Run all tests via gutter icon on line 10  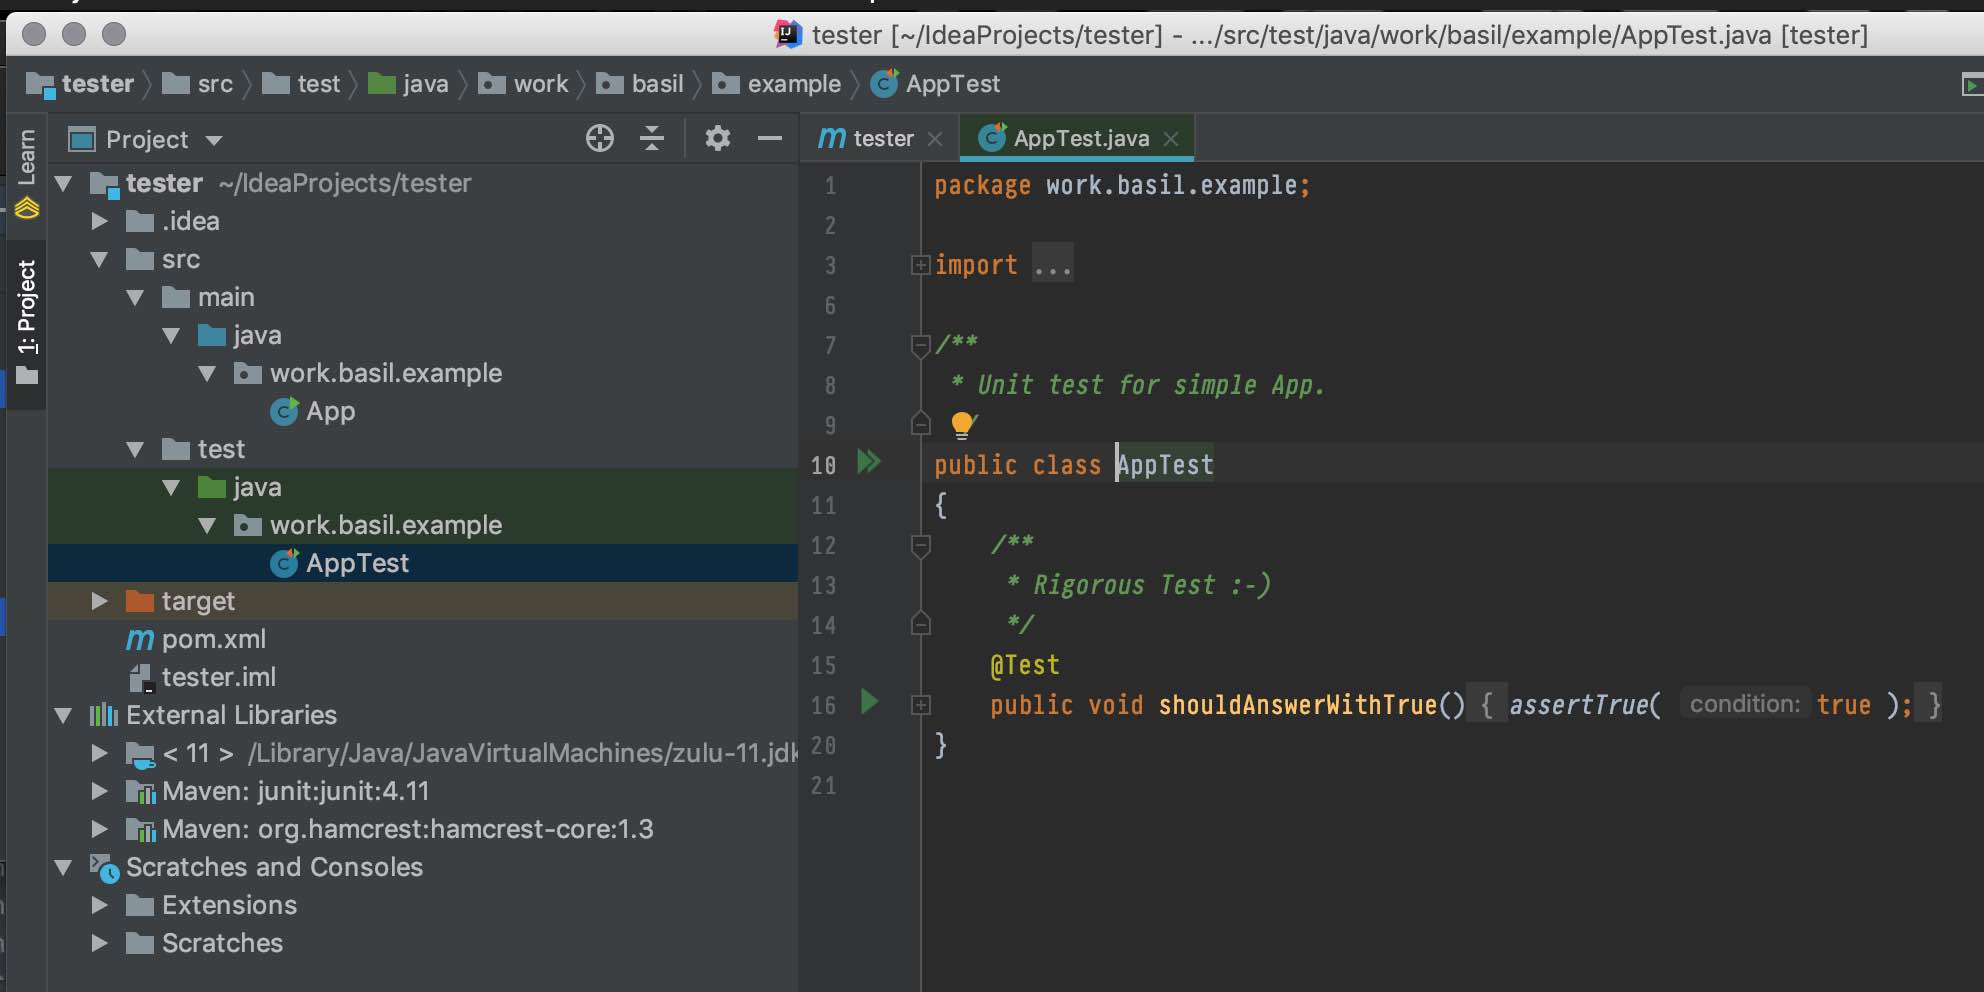[x=869, y=462]
